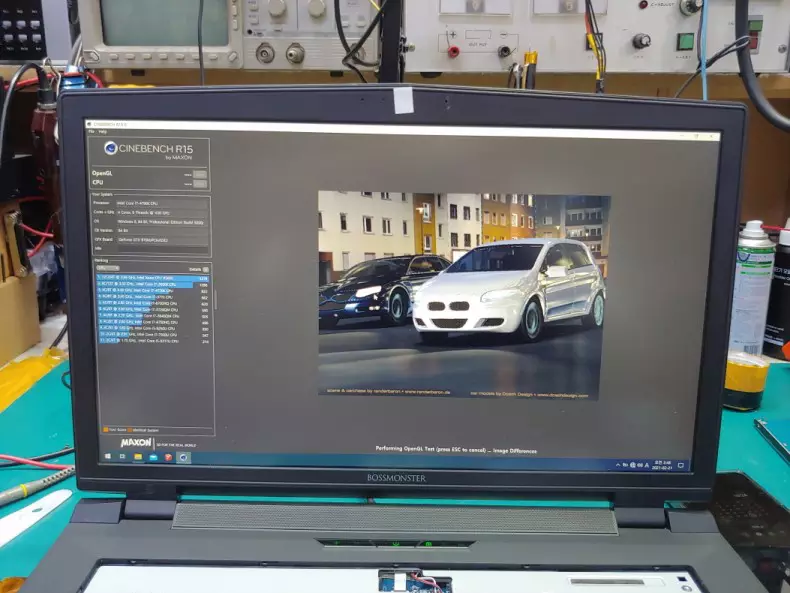
Task: Click the ranking Details button
Action: [206, 270]
